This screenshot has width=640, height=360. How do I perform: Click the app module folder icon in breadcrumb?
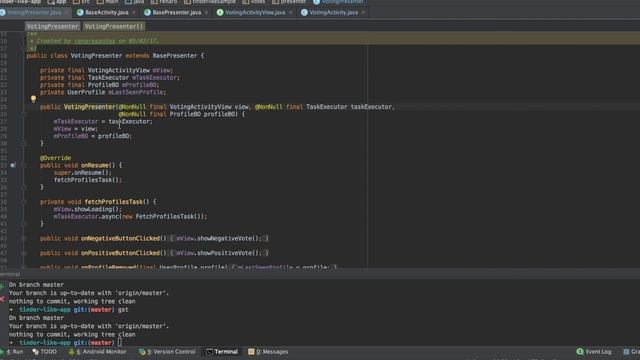coord(51,2)
